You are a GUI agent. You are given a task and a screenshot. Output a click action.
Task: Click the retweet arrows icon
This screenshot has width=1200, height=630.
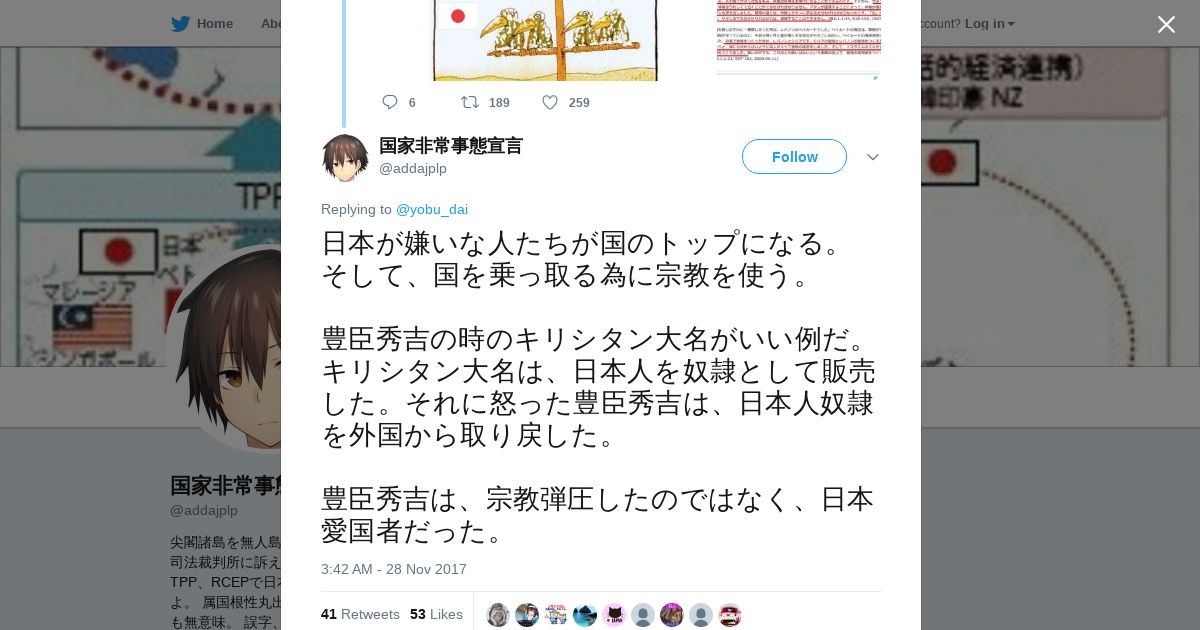click(x=469, y=102)
